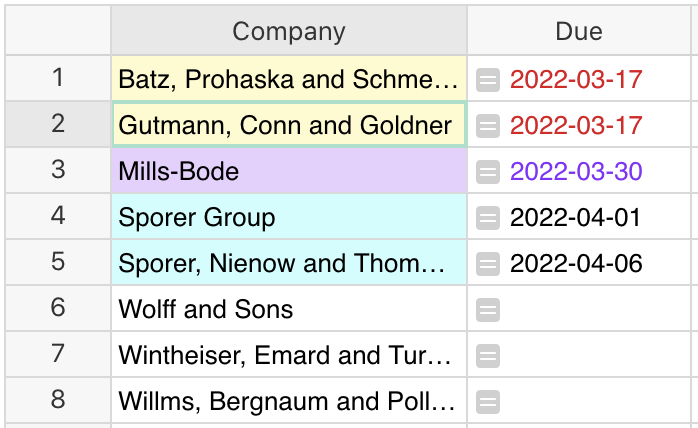Viewport: 698px width, 428px height.
Task: Select row number 1 header
Action: coord(58,78)
